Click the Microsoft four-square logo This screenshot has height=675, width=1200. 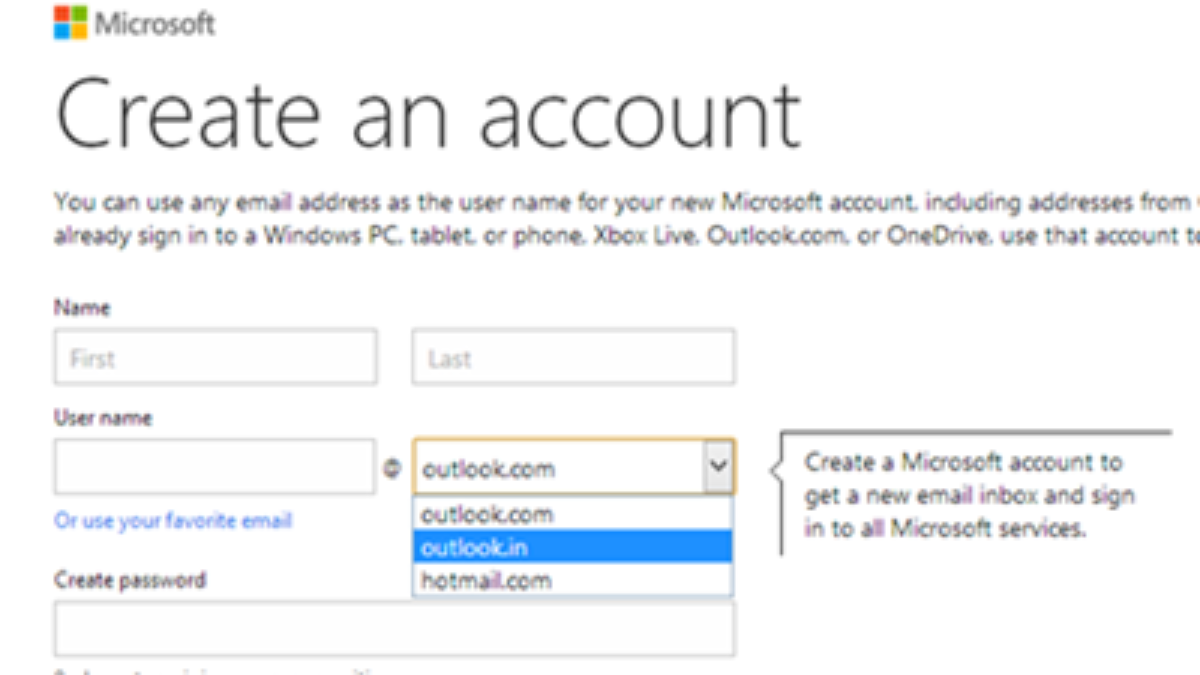71,23
